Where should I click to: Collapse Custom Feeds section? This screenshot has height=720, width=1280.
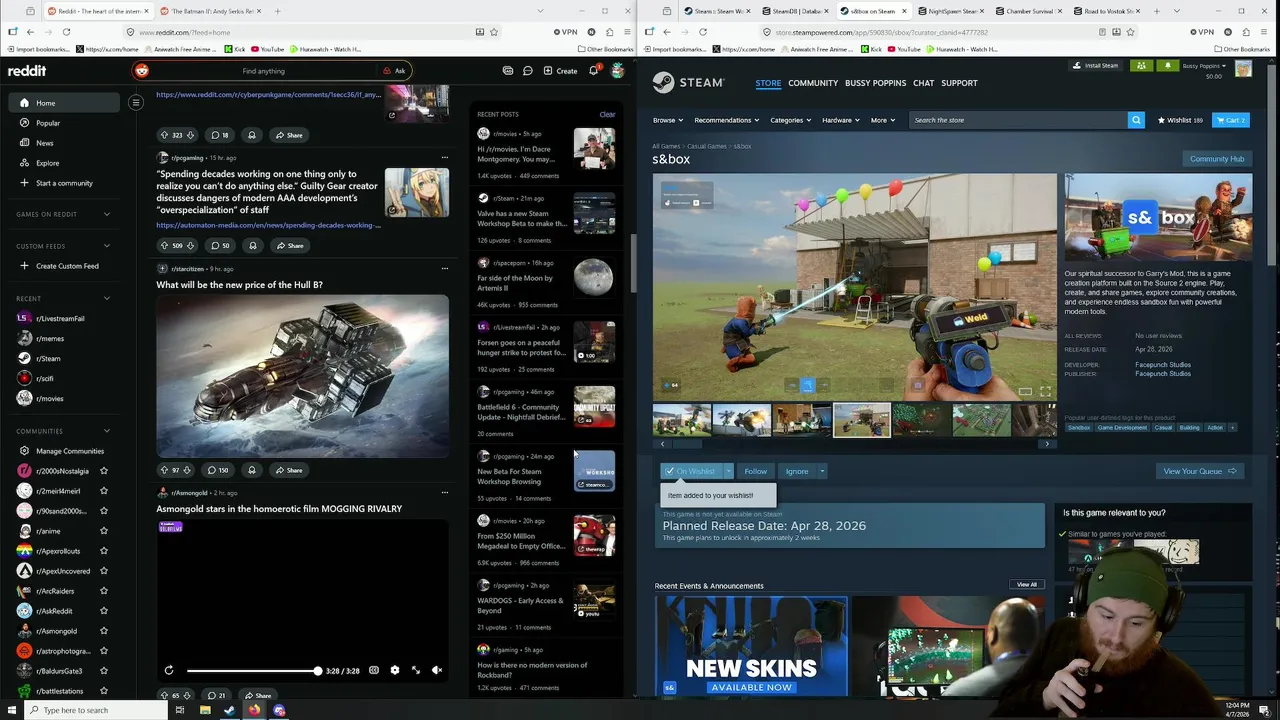[x=107, y=246]
